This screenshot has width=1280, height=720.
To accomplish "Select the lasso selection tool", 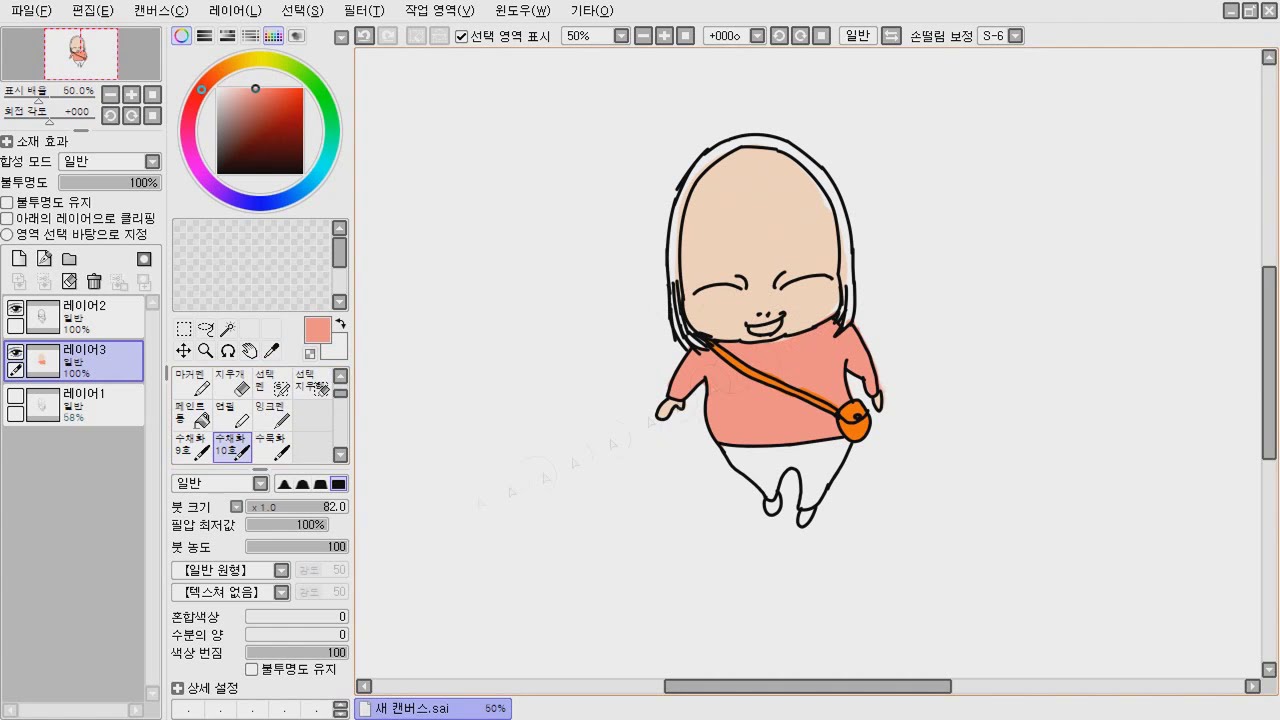I will pyautogui.click(x=206, y=329).
